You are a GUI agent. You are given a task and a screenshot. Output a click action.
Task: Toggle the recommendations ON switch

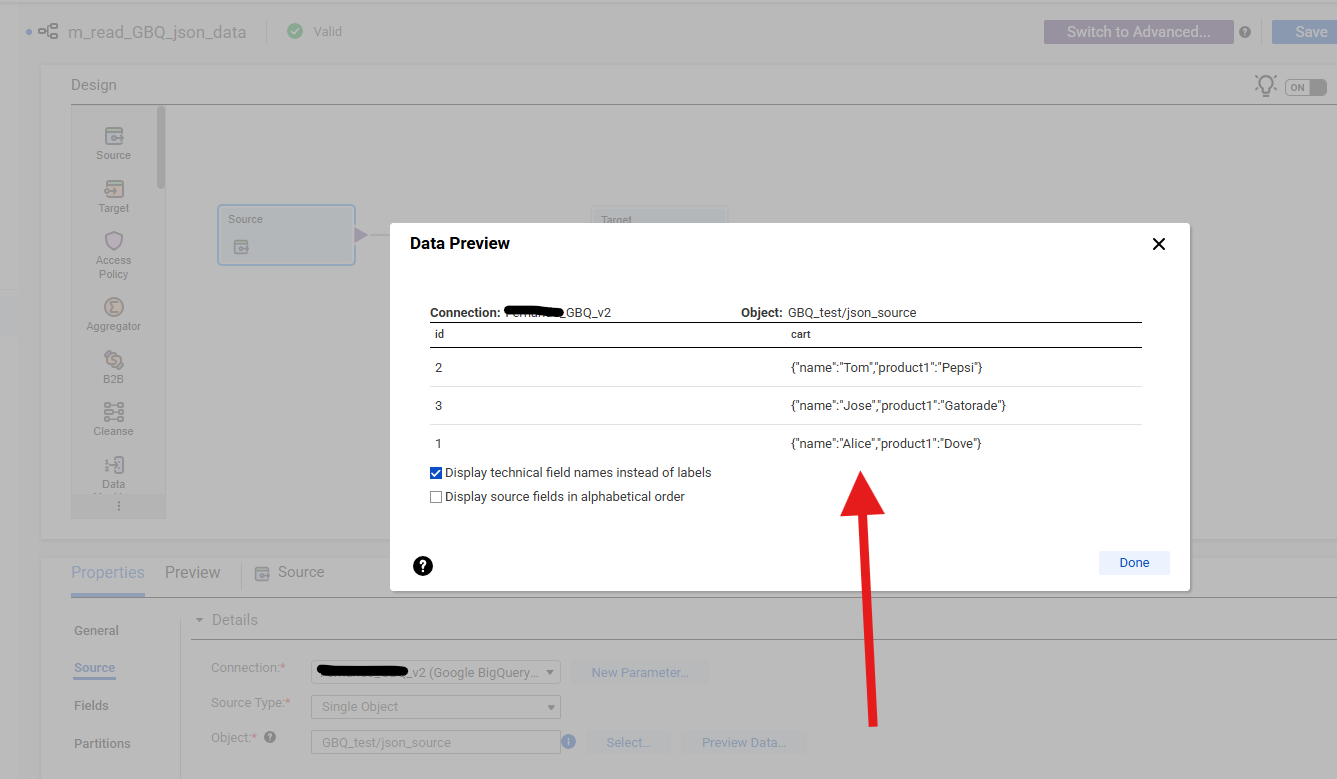pyautogui.click(x=1306, y=87)
